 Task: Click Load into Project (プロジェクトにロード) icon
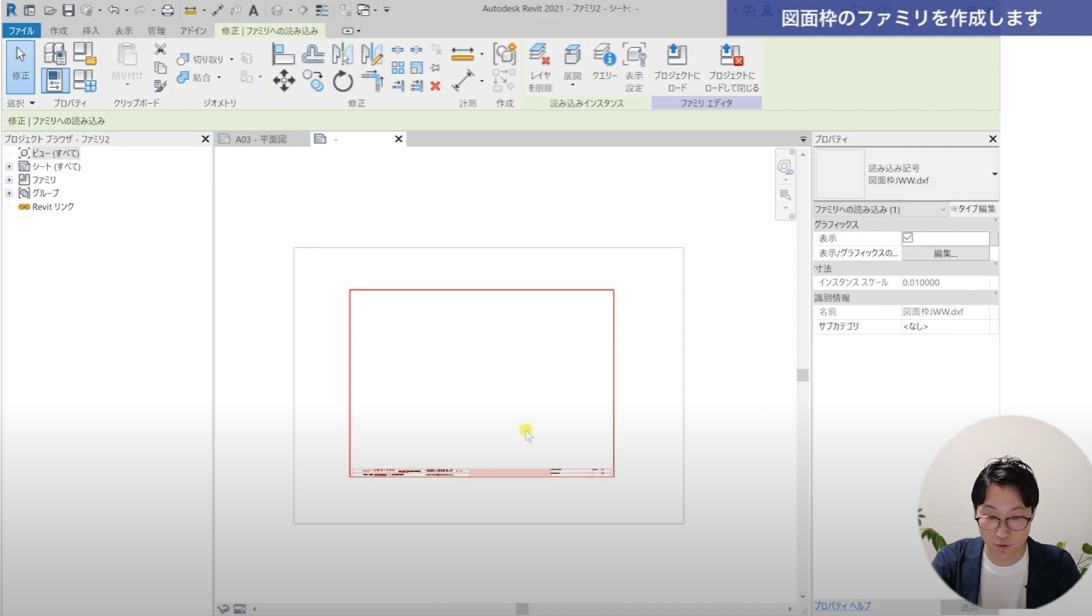point(677,62)
